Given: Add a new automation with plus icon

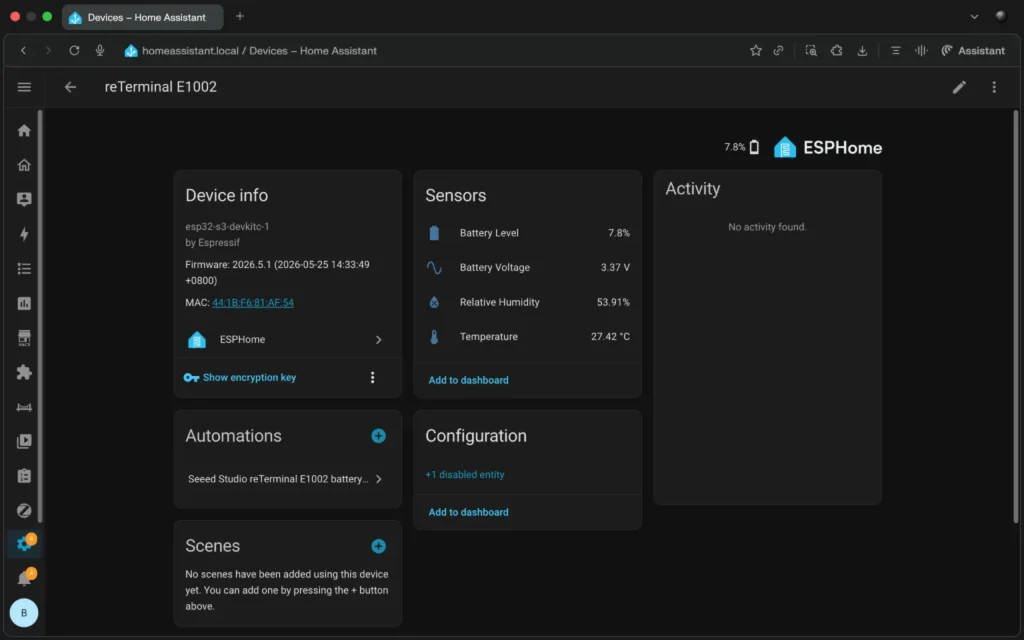Looking at the screenshot, I should click(x=378, y=436).
